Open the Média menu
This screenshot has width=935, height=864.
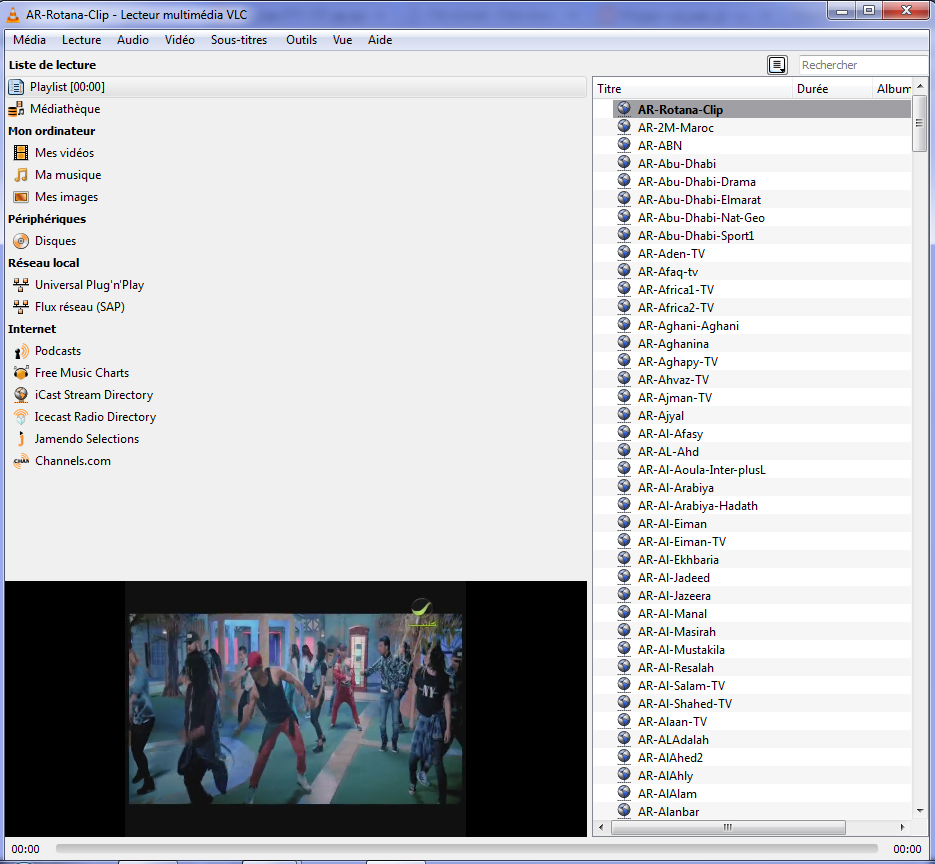pos(29,40)
